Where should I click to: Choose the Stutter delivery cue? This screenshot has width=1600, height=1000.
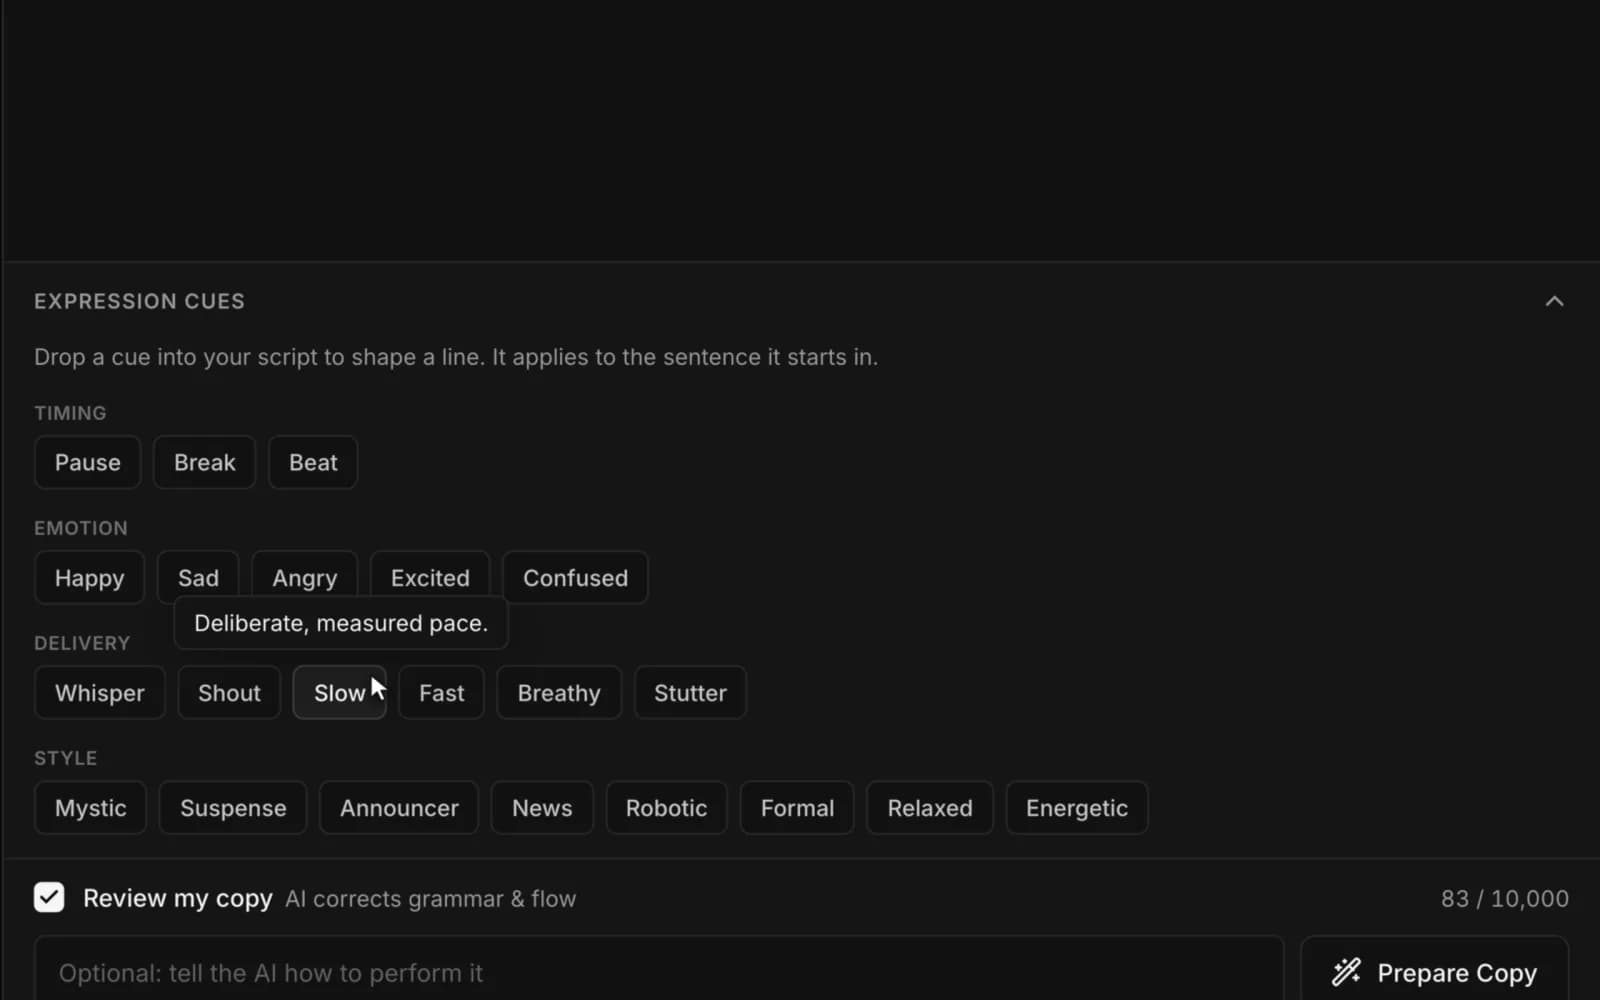click(690, 693)
